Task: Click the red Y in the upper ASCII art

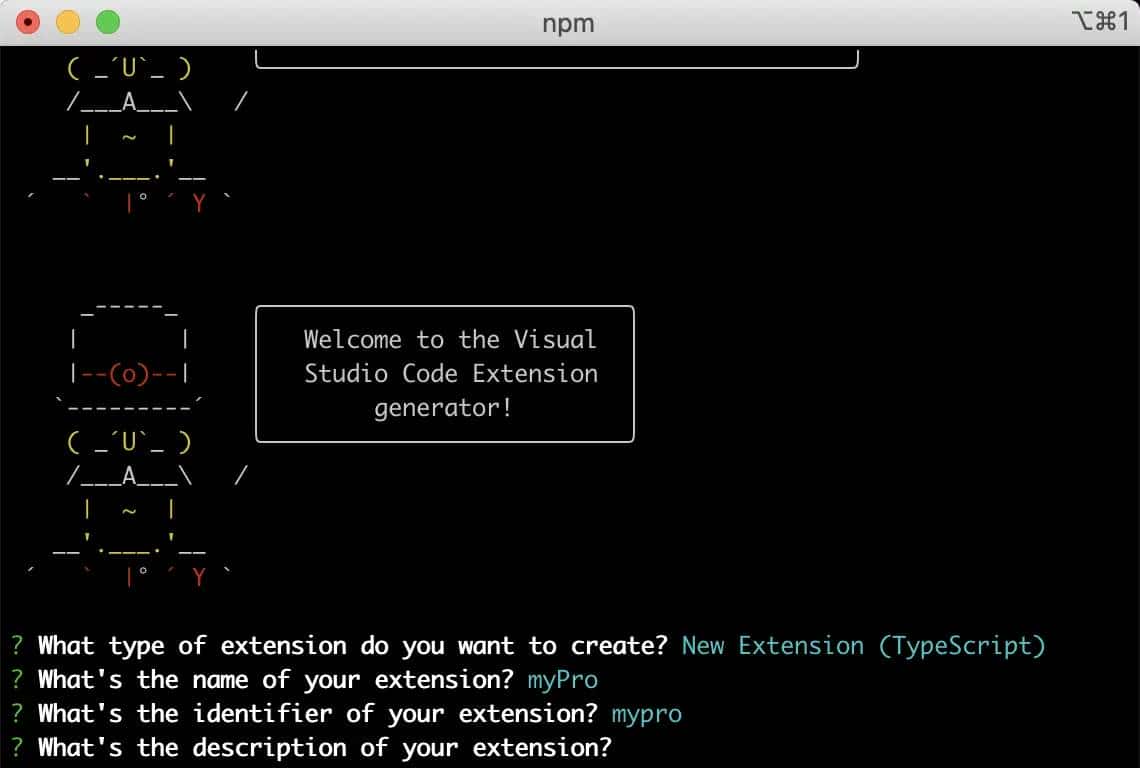Action: point(199,203)
